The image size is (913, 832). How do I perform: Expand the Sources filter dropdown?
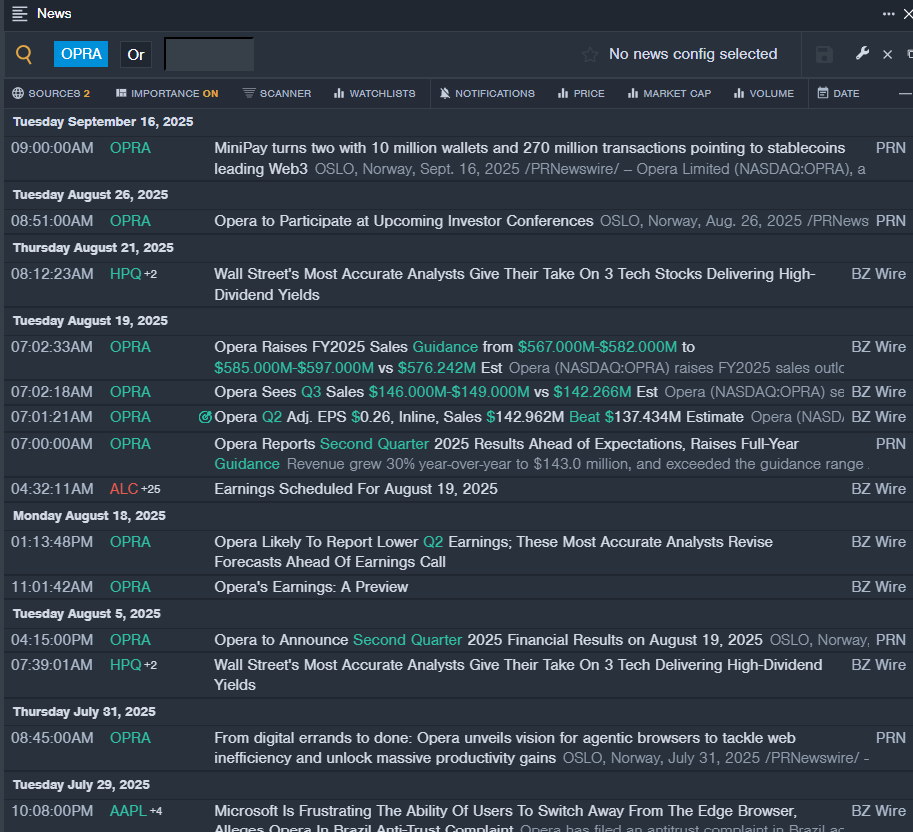pyautogui.click(x=51, y=93)
